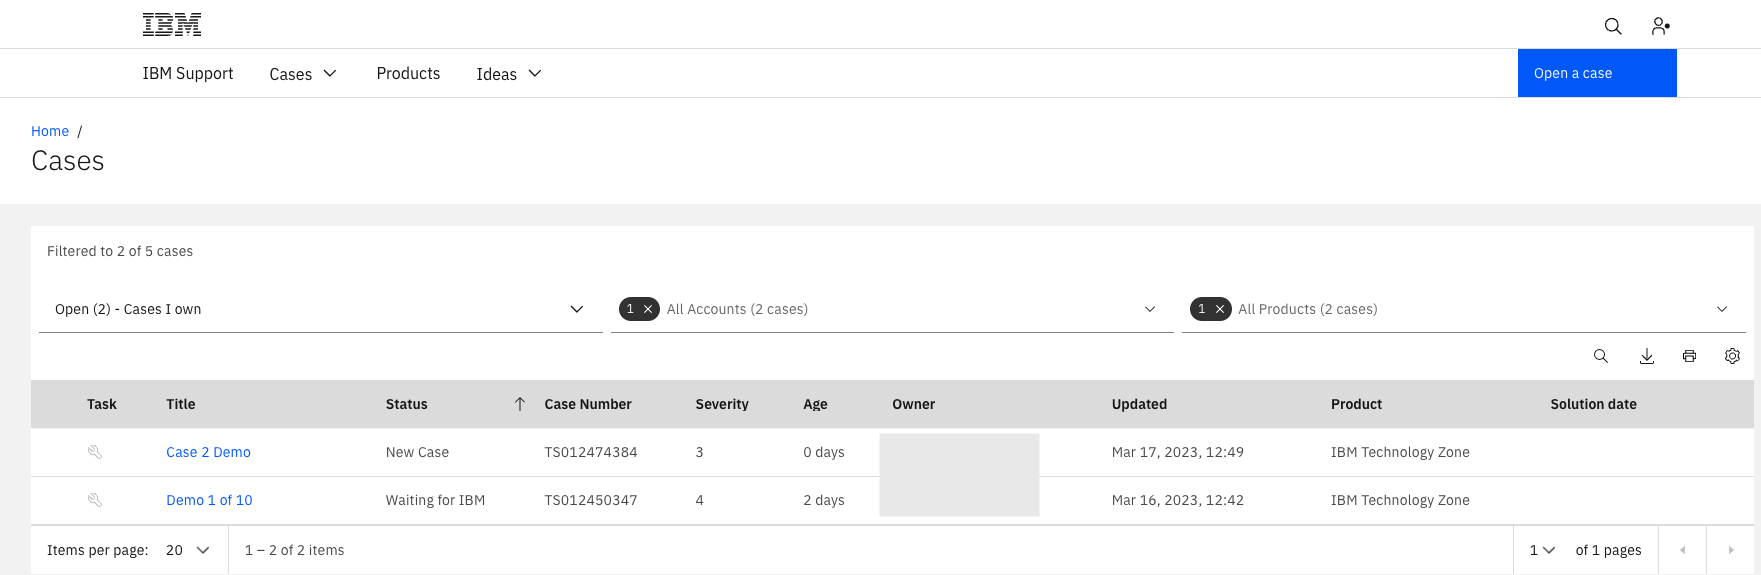1761x575 pixels.
Task: Search the cases table with magnifier icon
Action: (x=1601, y=356)
